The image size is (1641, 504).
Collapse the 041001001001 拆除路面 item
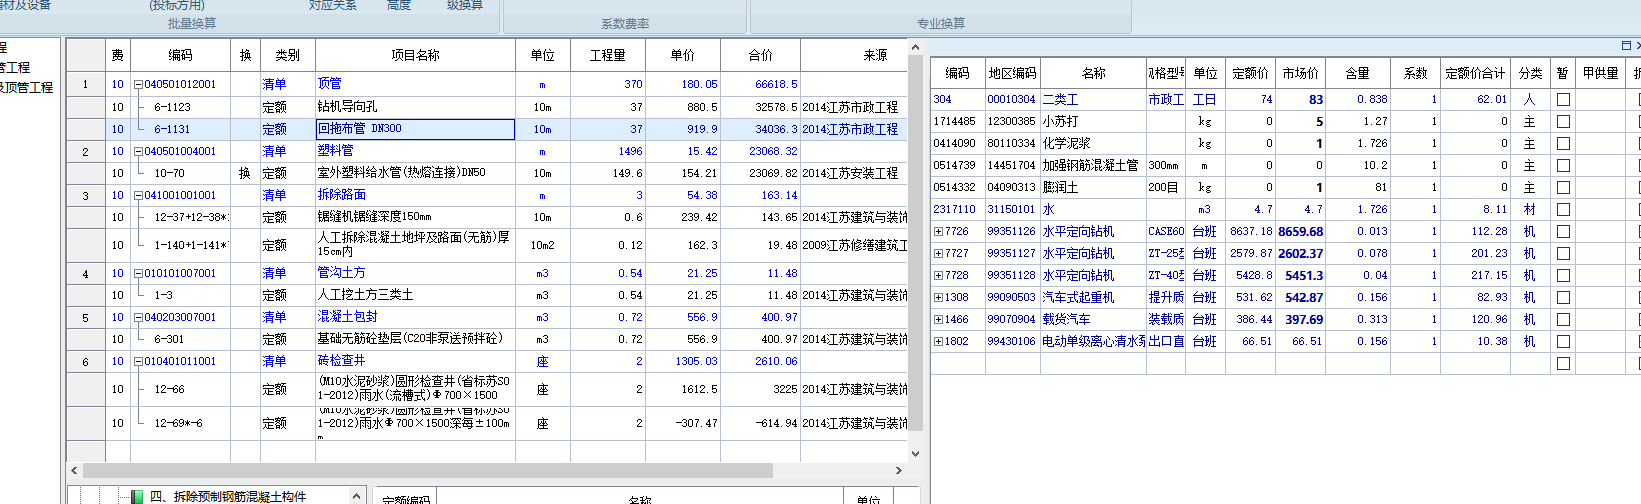[x=139, y=195]
